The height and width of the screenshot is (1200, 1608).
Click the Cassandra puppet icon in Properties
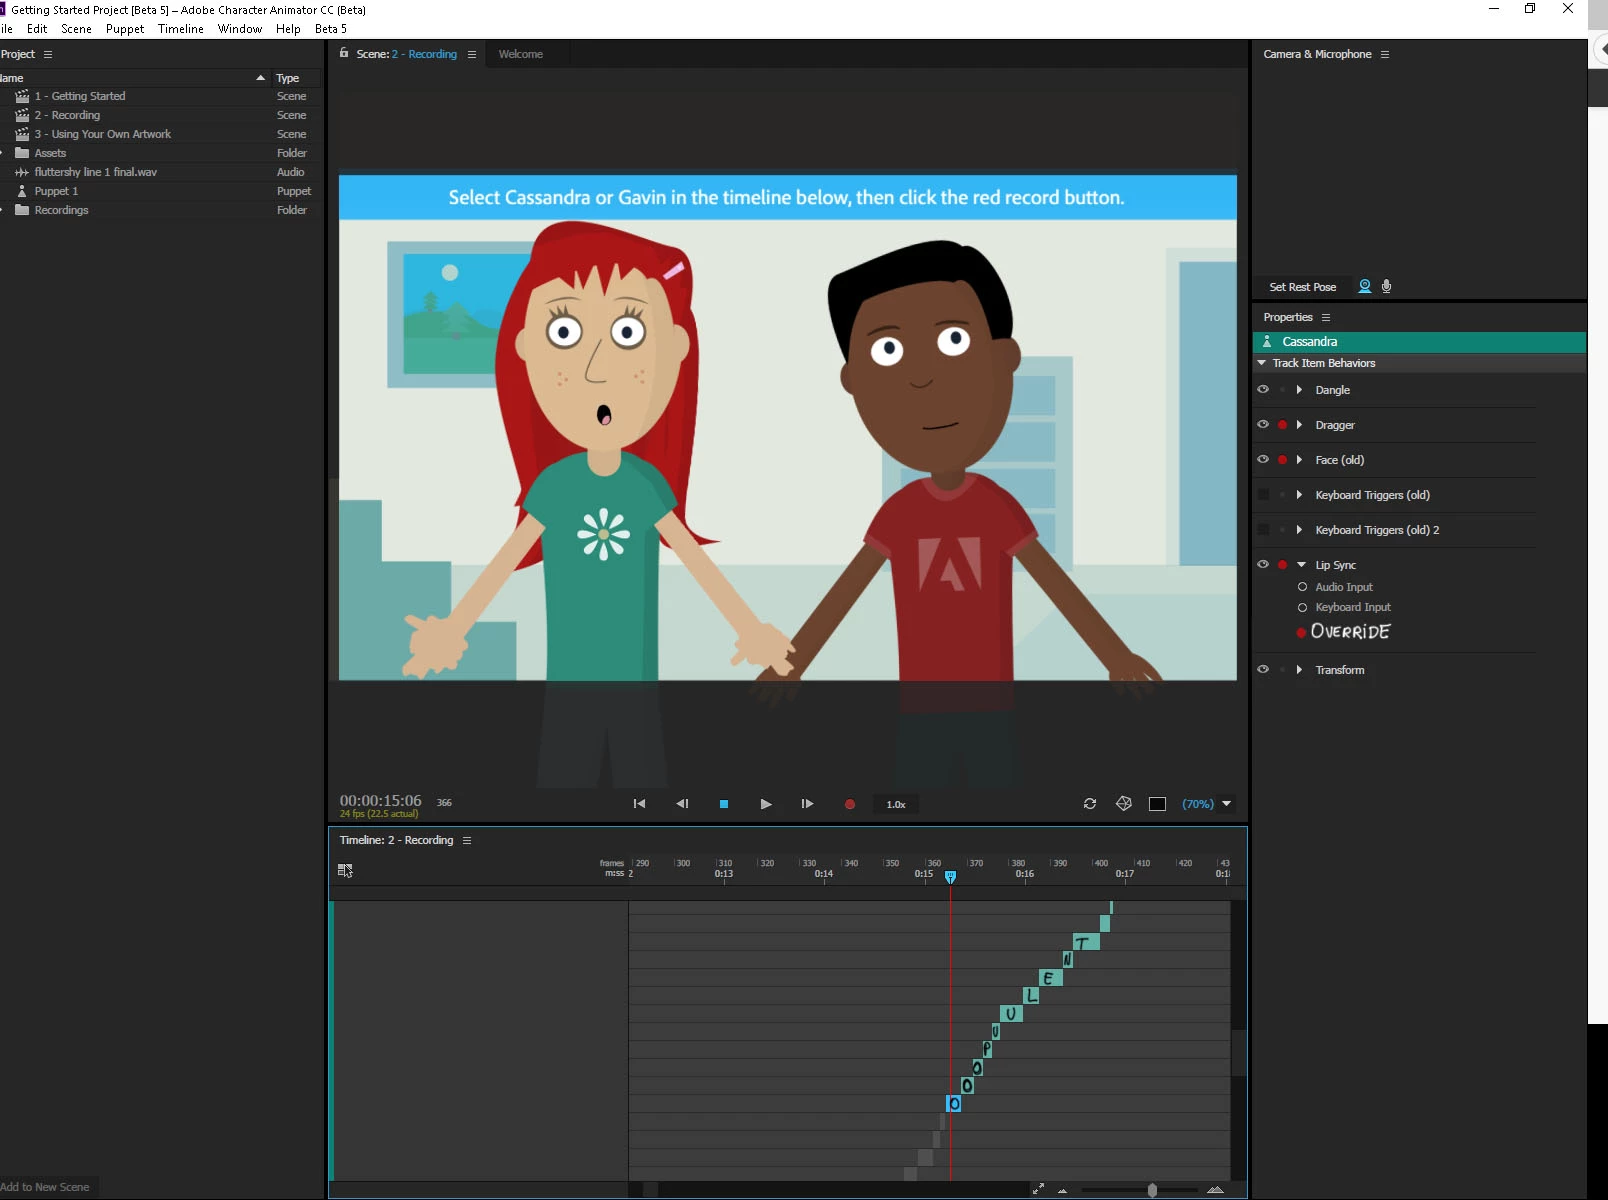[1267, 342]
